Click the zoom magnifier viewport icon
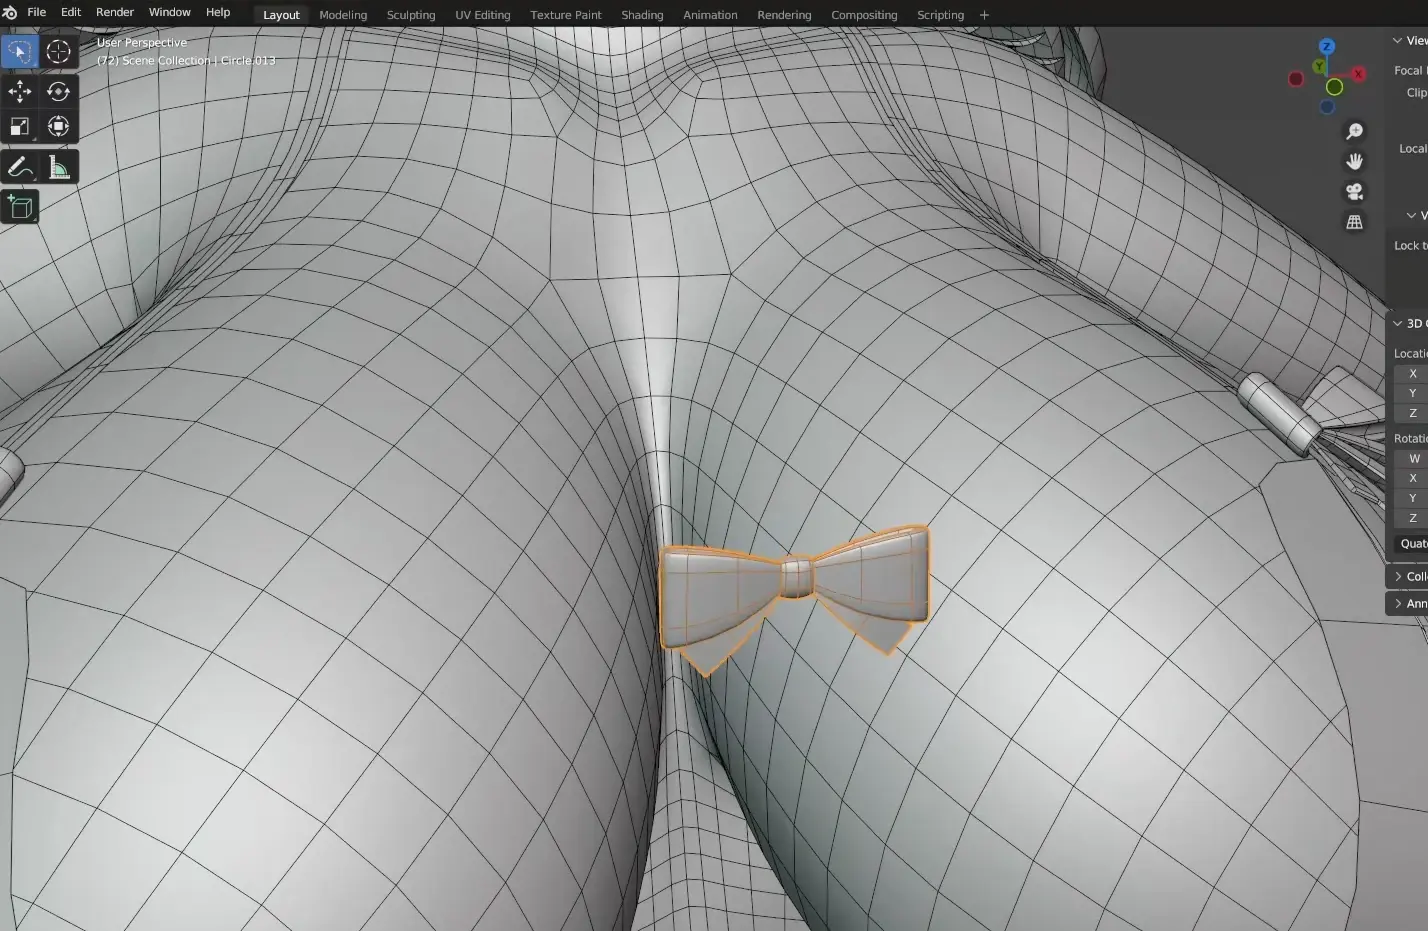Viewport: 1428px width, 931px height. coord(1354,132)
